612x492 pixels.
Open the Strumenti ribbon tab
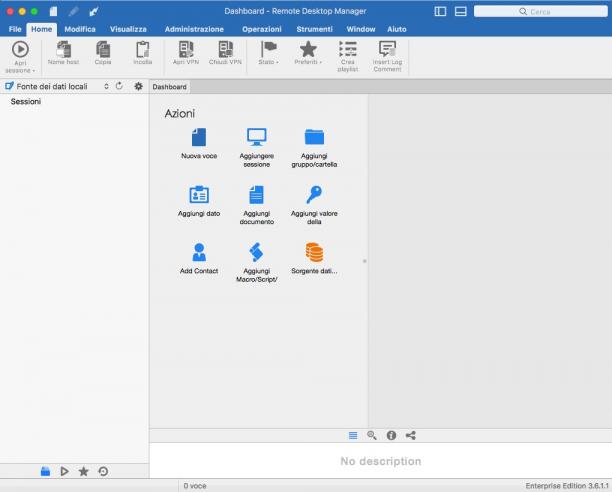(x=314, y=29)
